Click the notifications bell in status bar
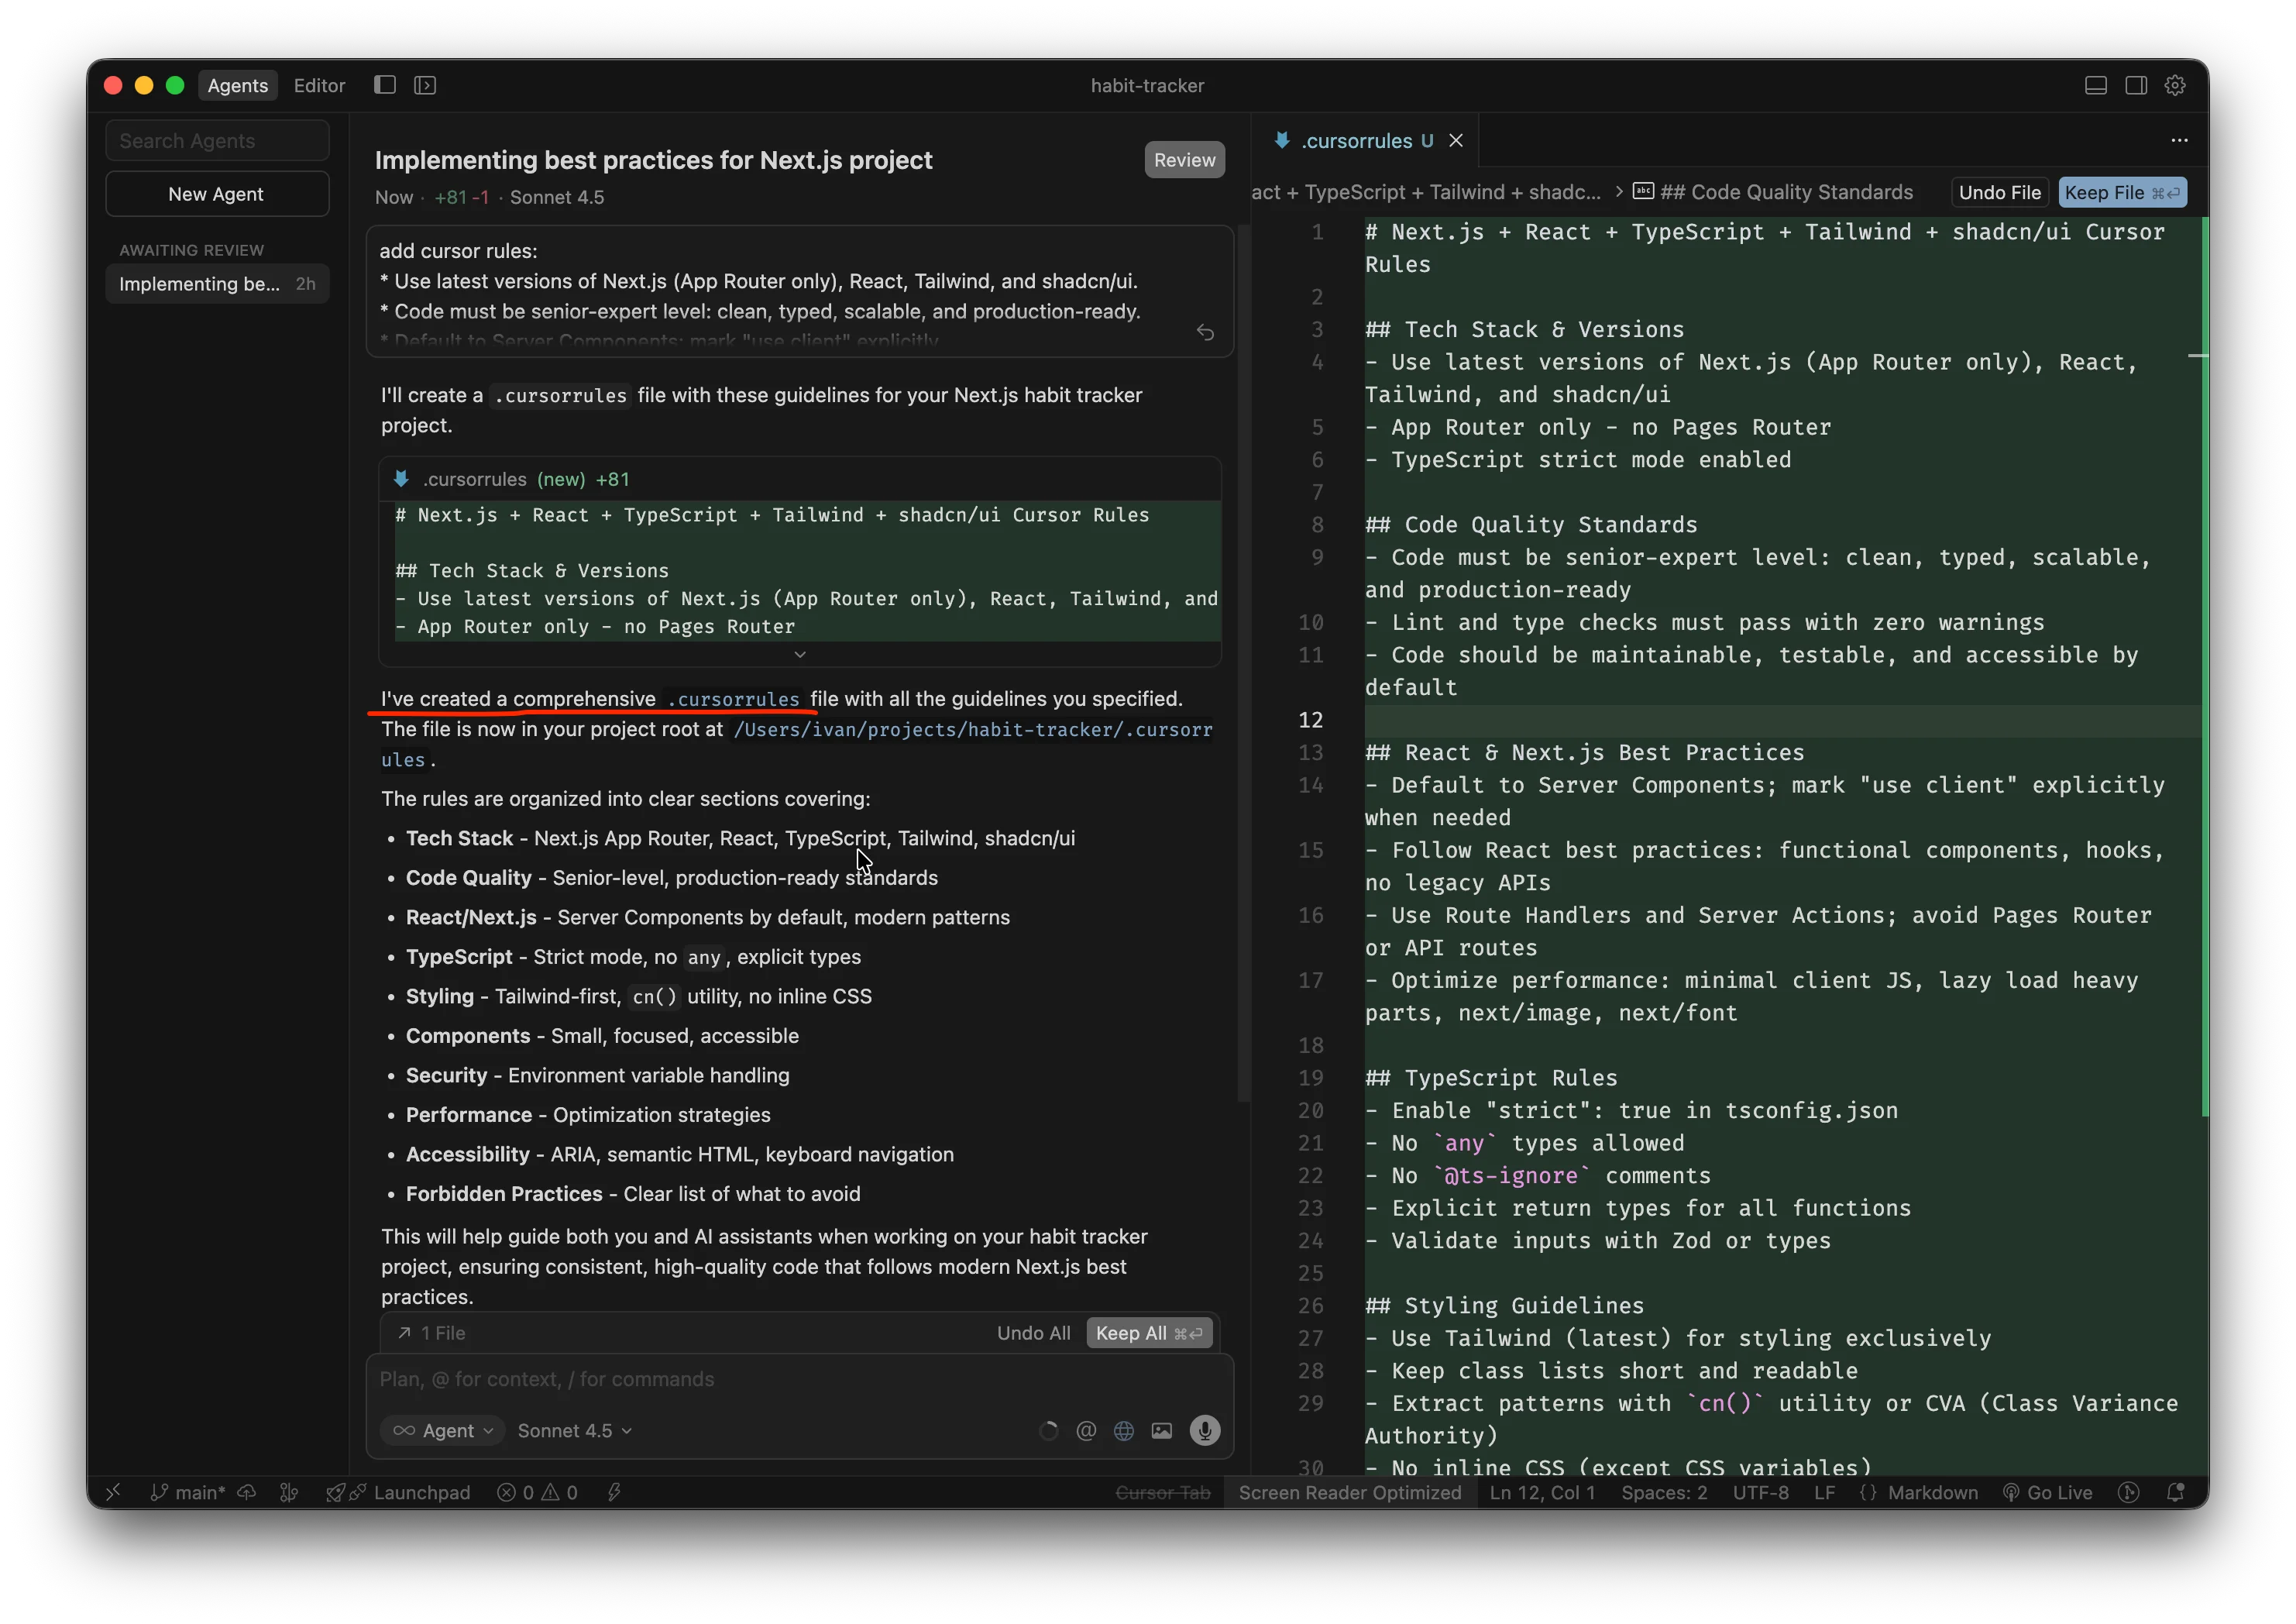The image size is (2296, 1624). [2175, 1493]
